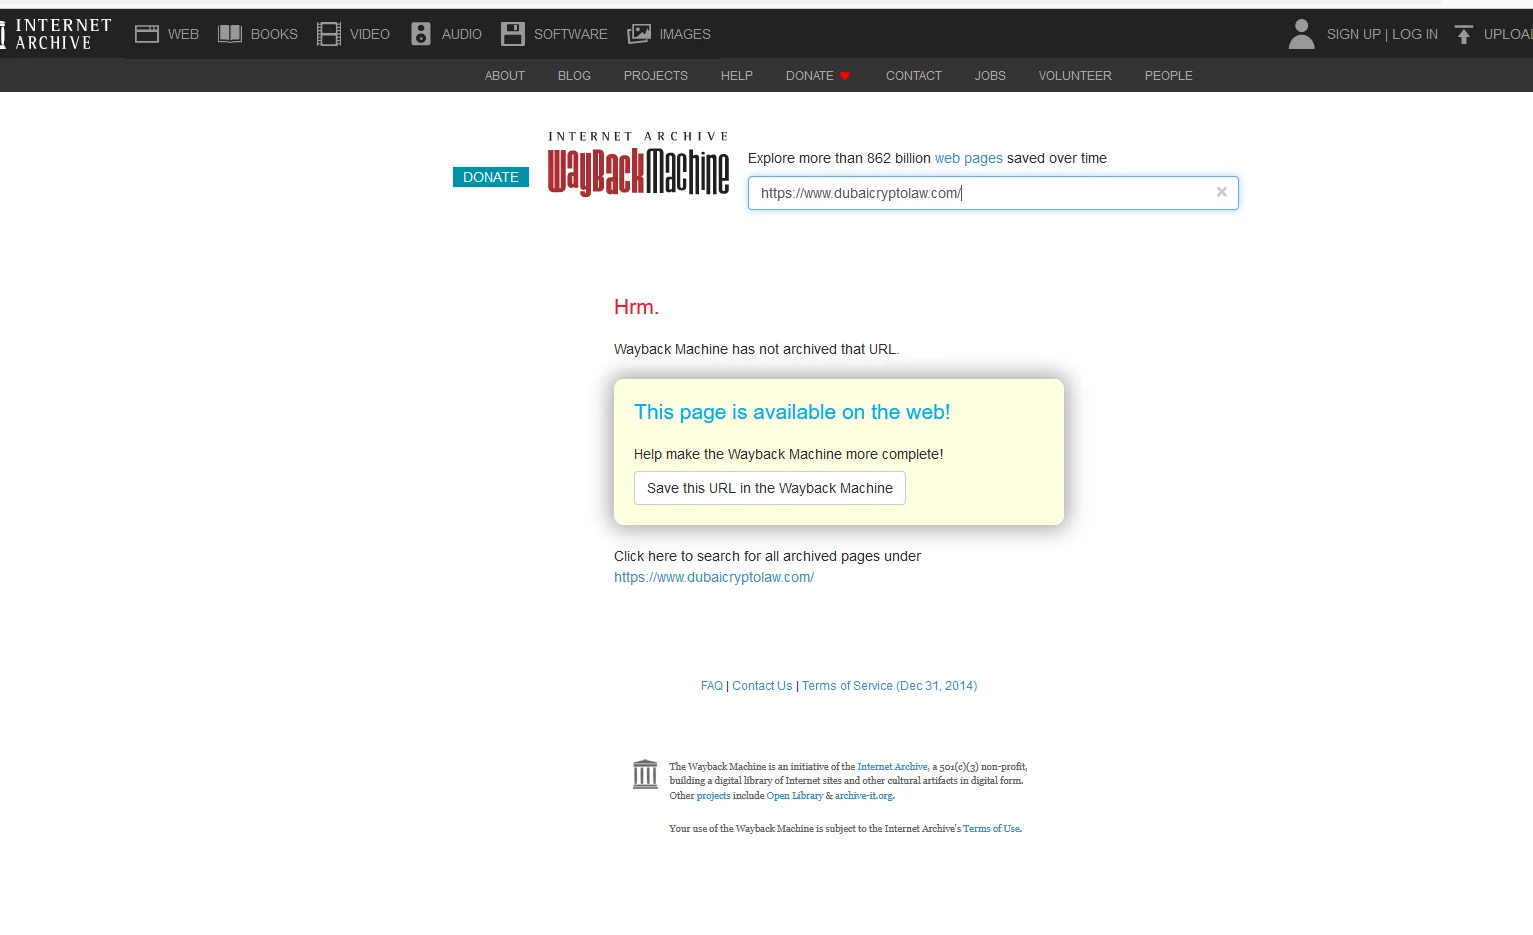Click DONATE in the navigation bar
This screenshot has width=1533, height=935.
818,76
